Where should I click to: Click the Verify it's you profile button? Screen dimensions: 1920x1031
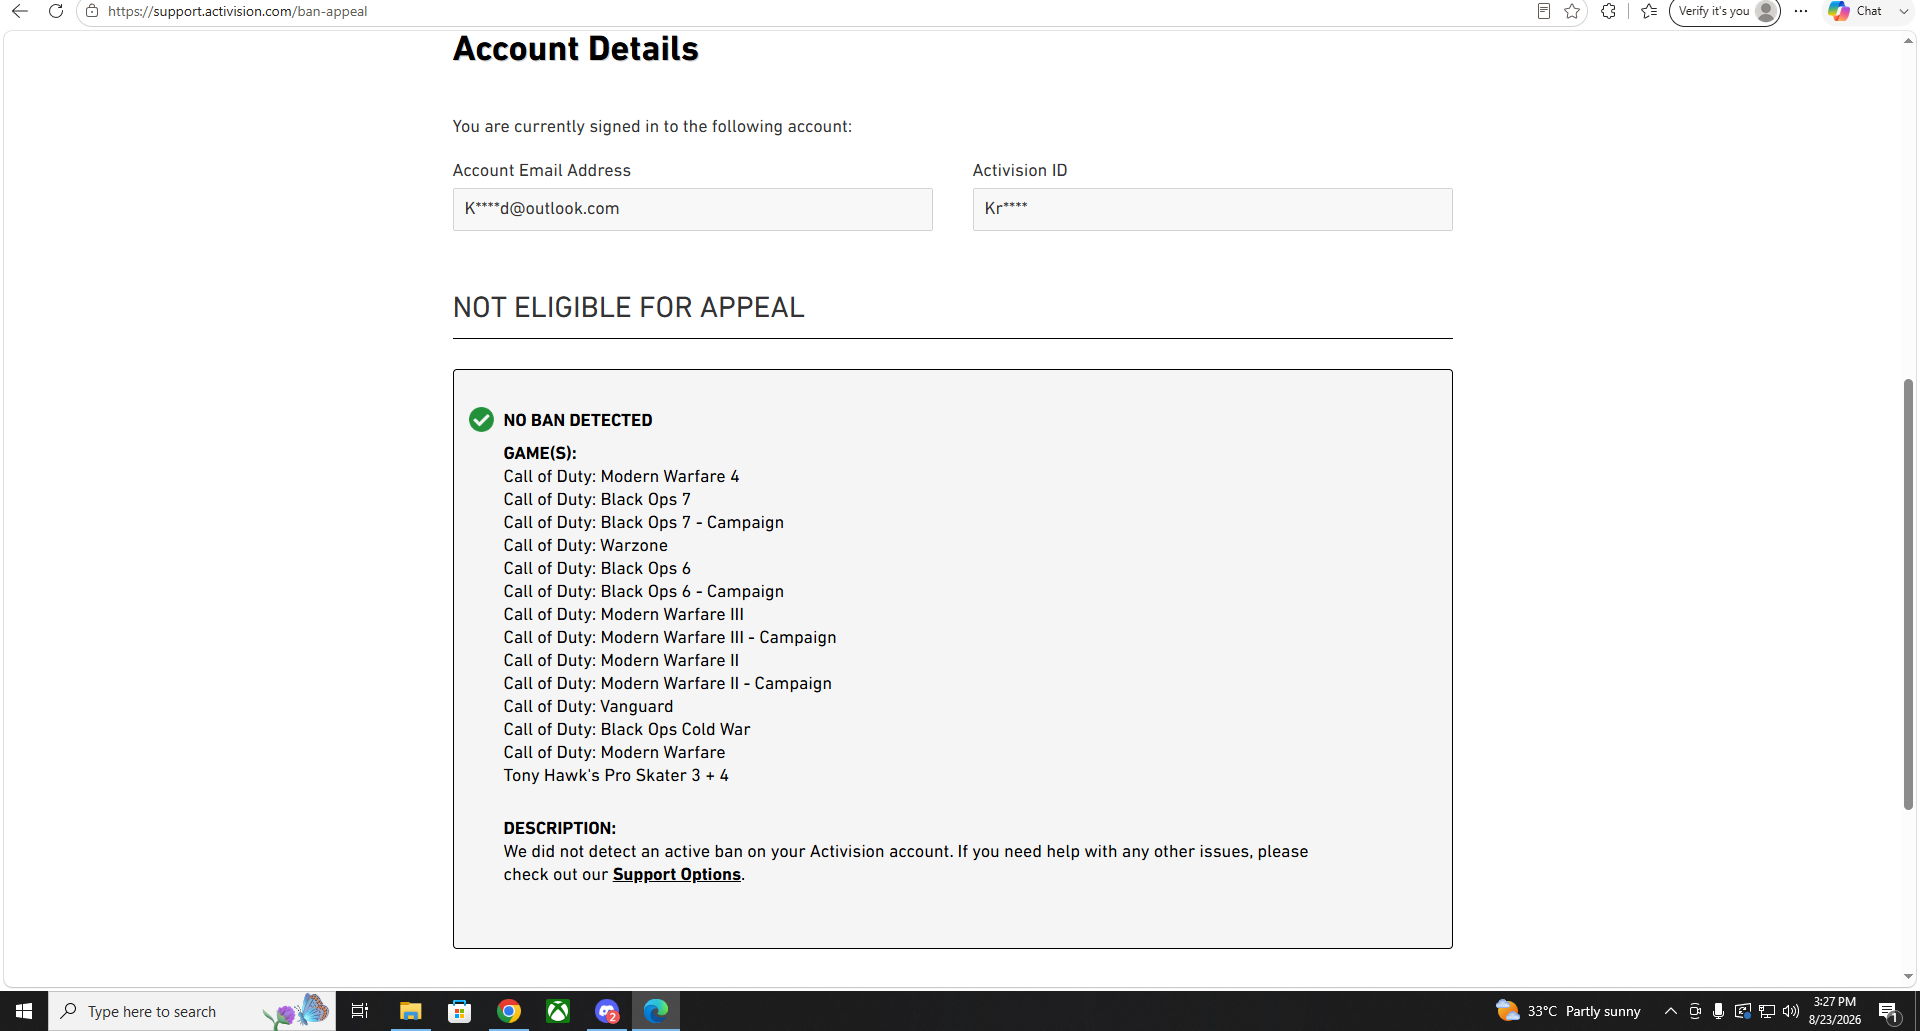[1725, 11]
